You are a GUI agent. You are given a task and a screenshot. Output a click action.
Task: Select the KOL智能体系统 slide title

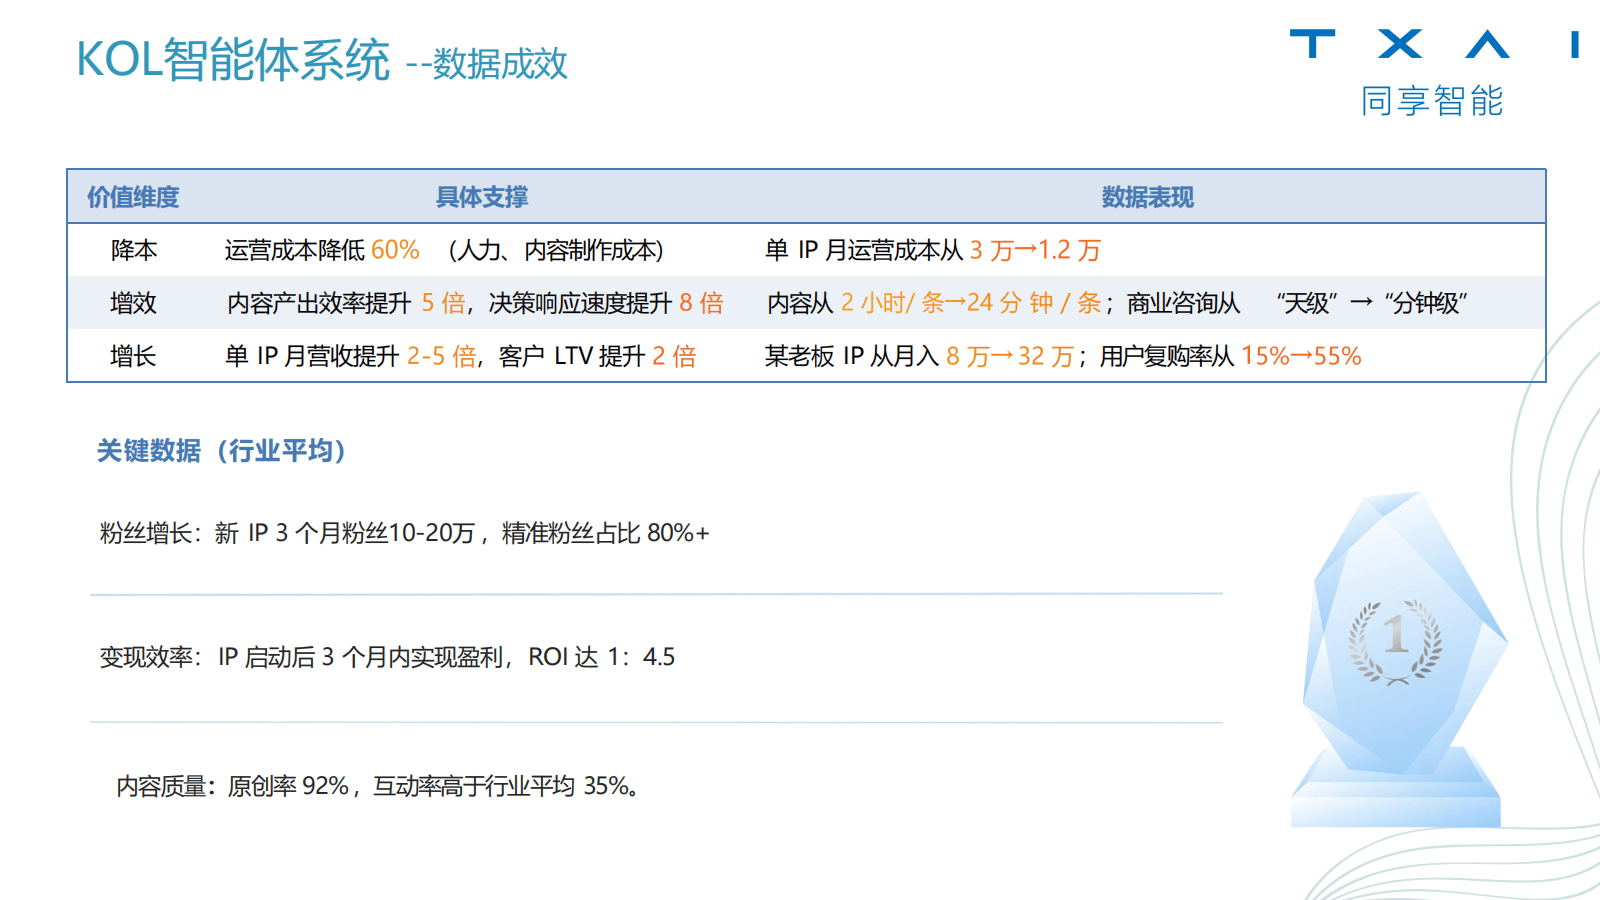click(x=233, y=60)
